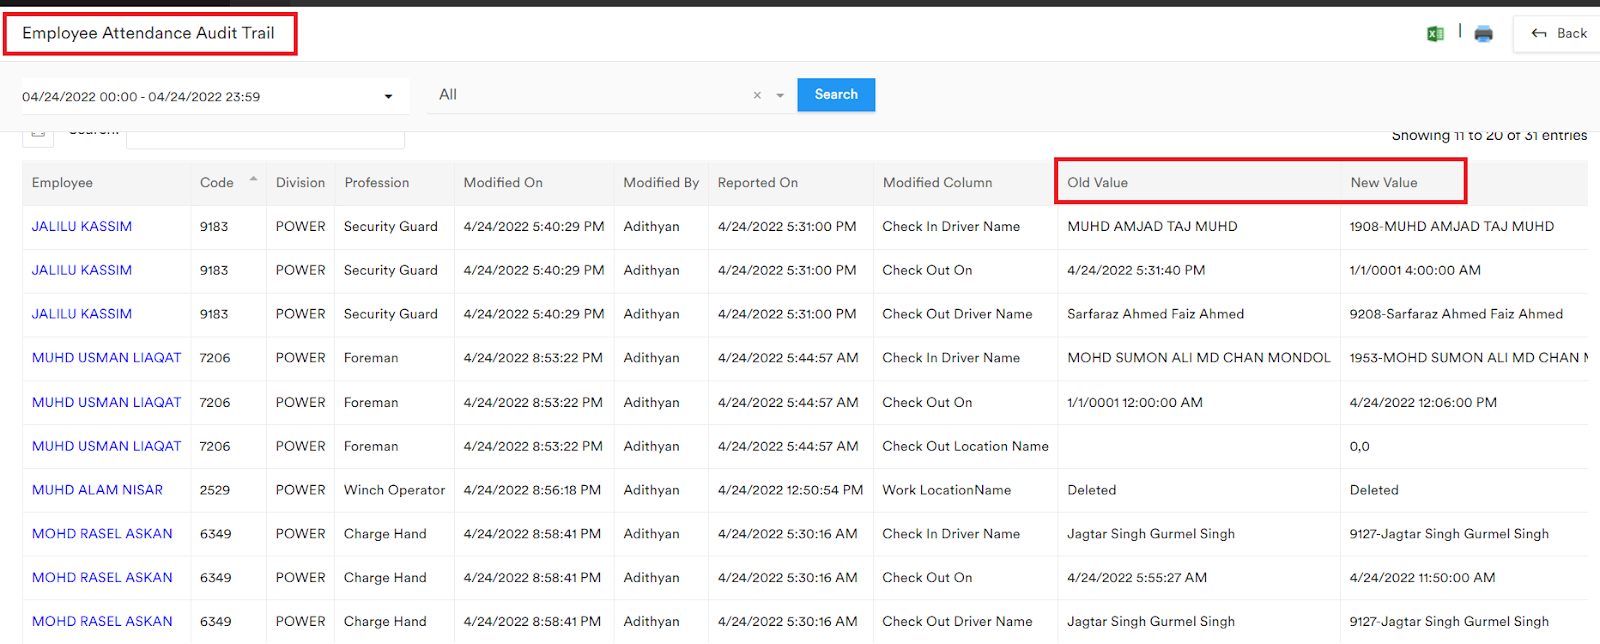Sort by Modified On column
Image resolution: width=1600 pixels, height=644 pixels.
(534, 183)
